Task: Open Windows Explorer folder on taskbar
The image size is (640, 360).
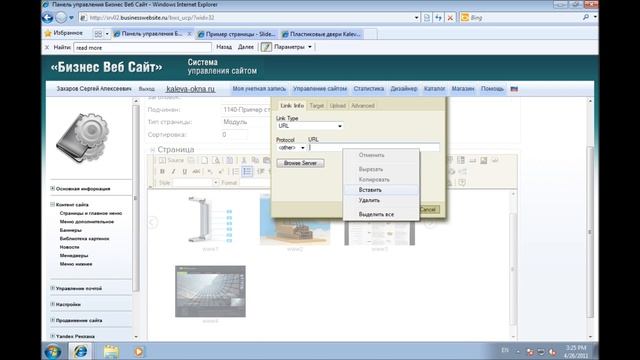Action: tap(111, 351)
